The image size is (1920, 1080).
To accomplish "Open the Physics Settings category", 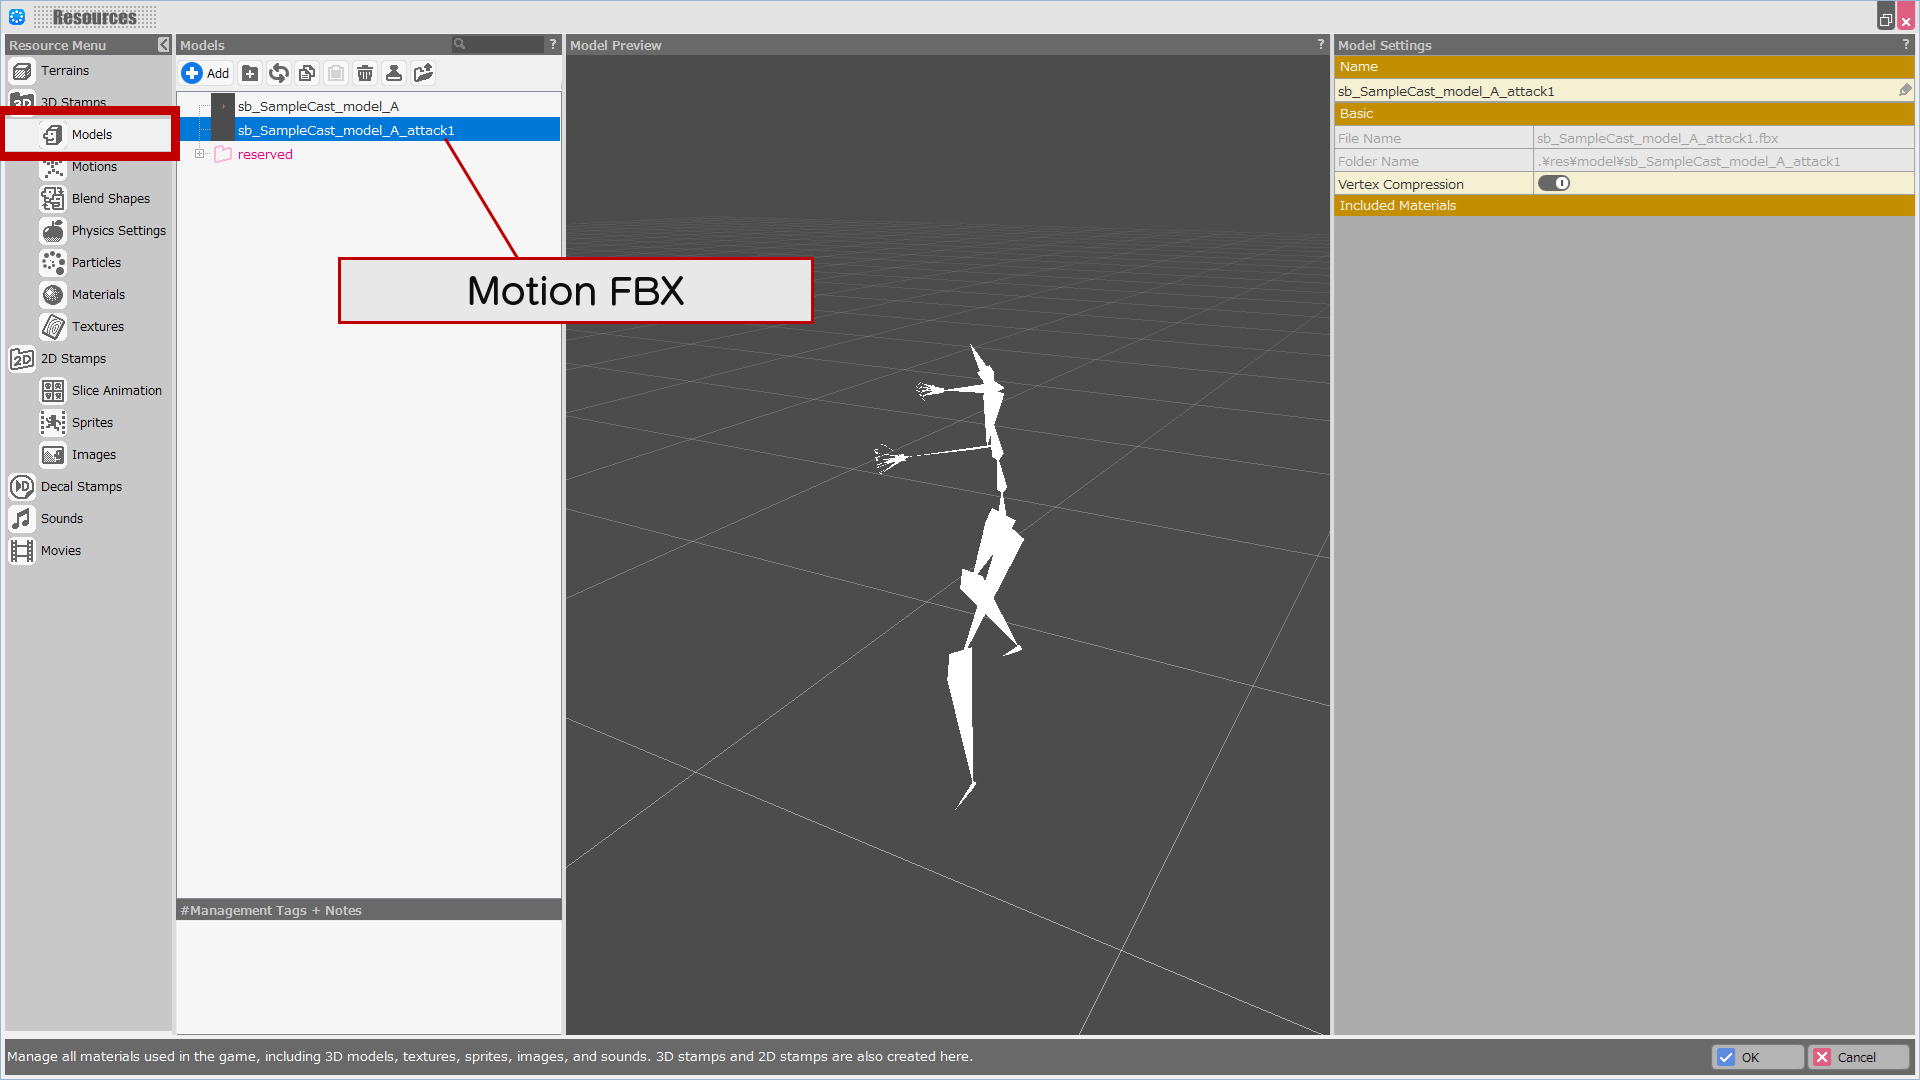I will [x=118, y=231].
